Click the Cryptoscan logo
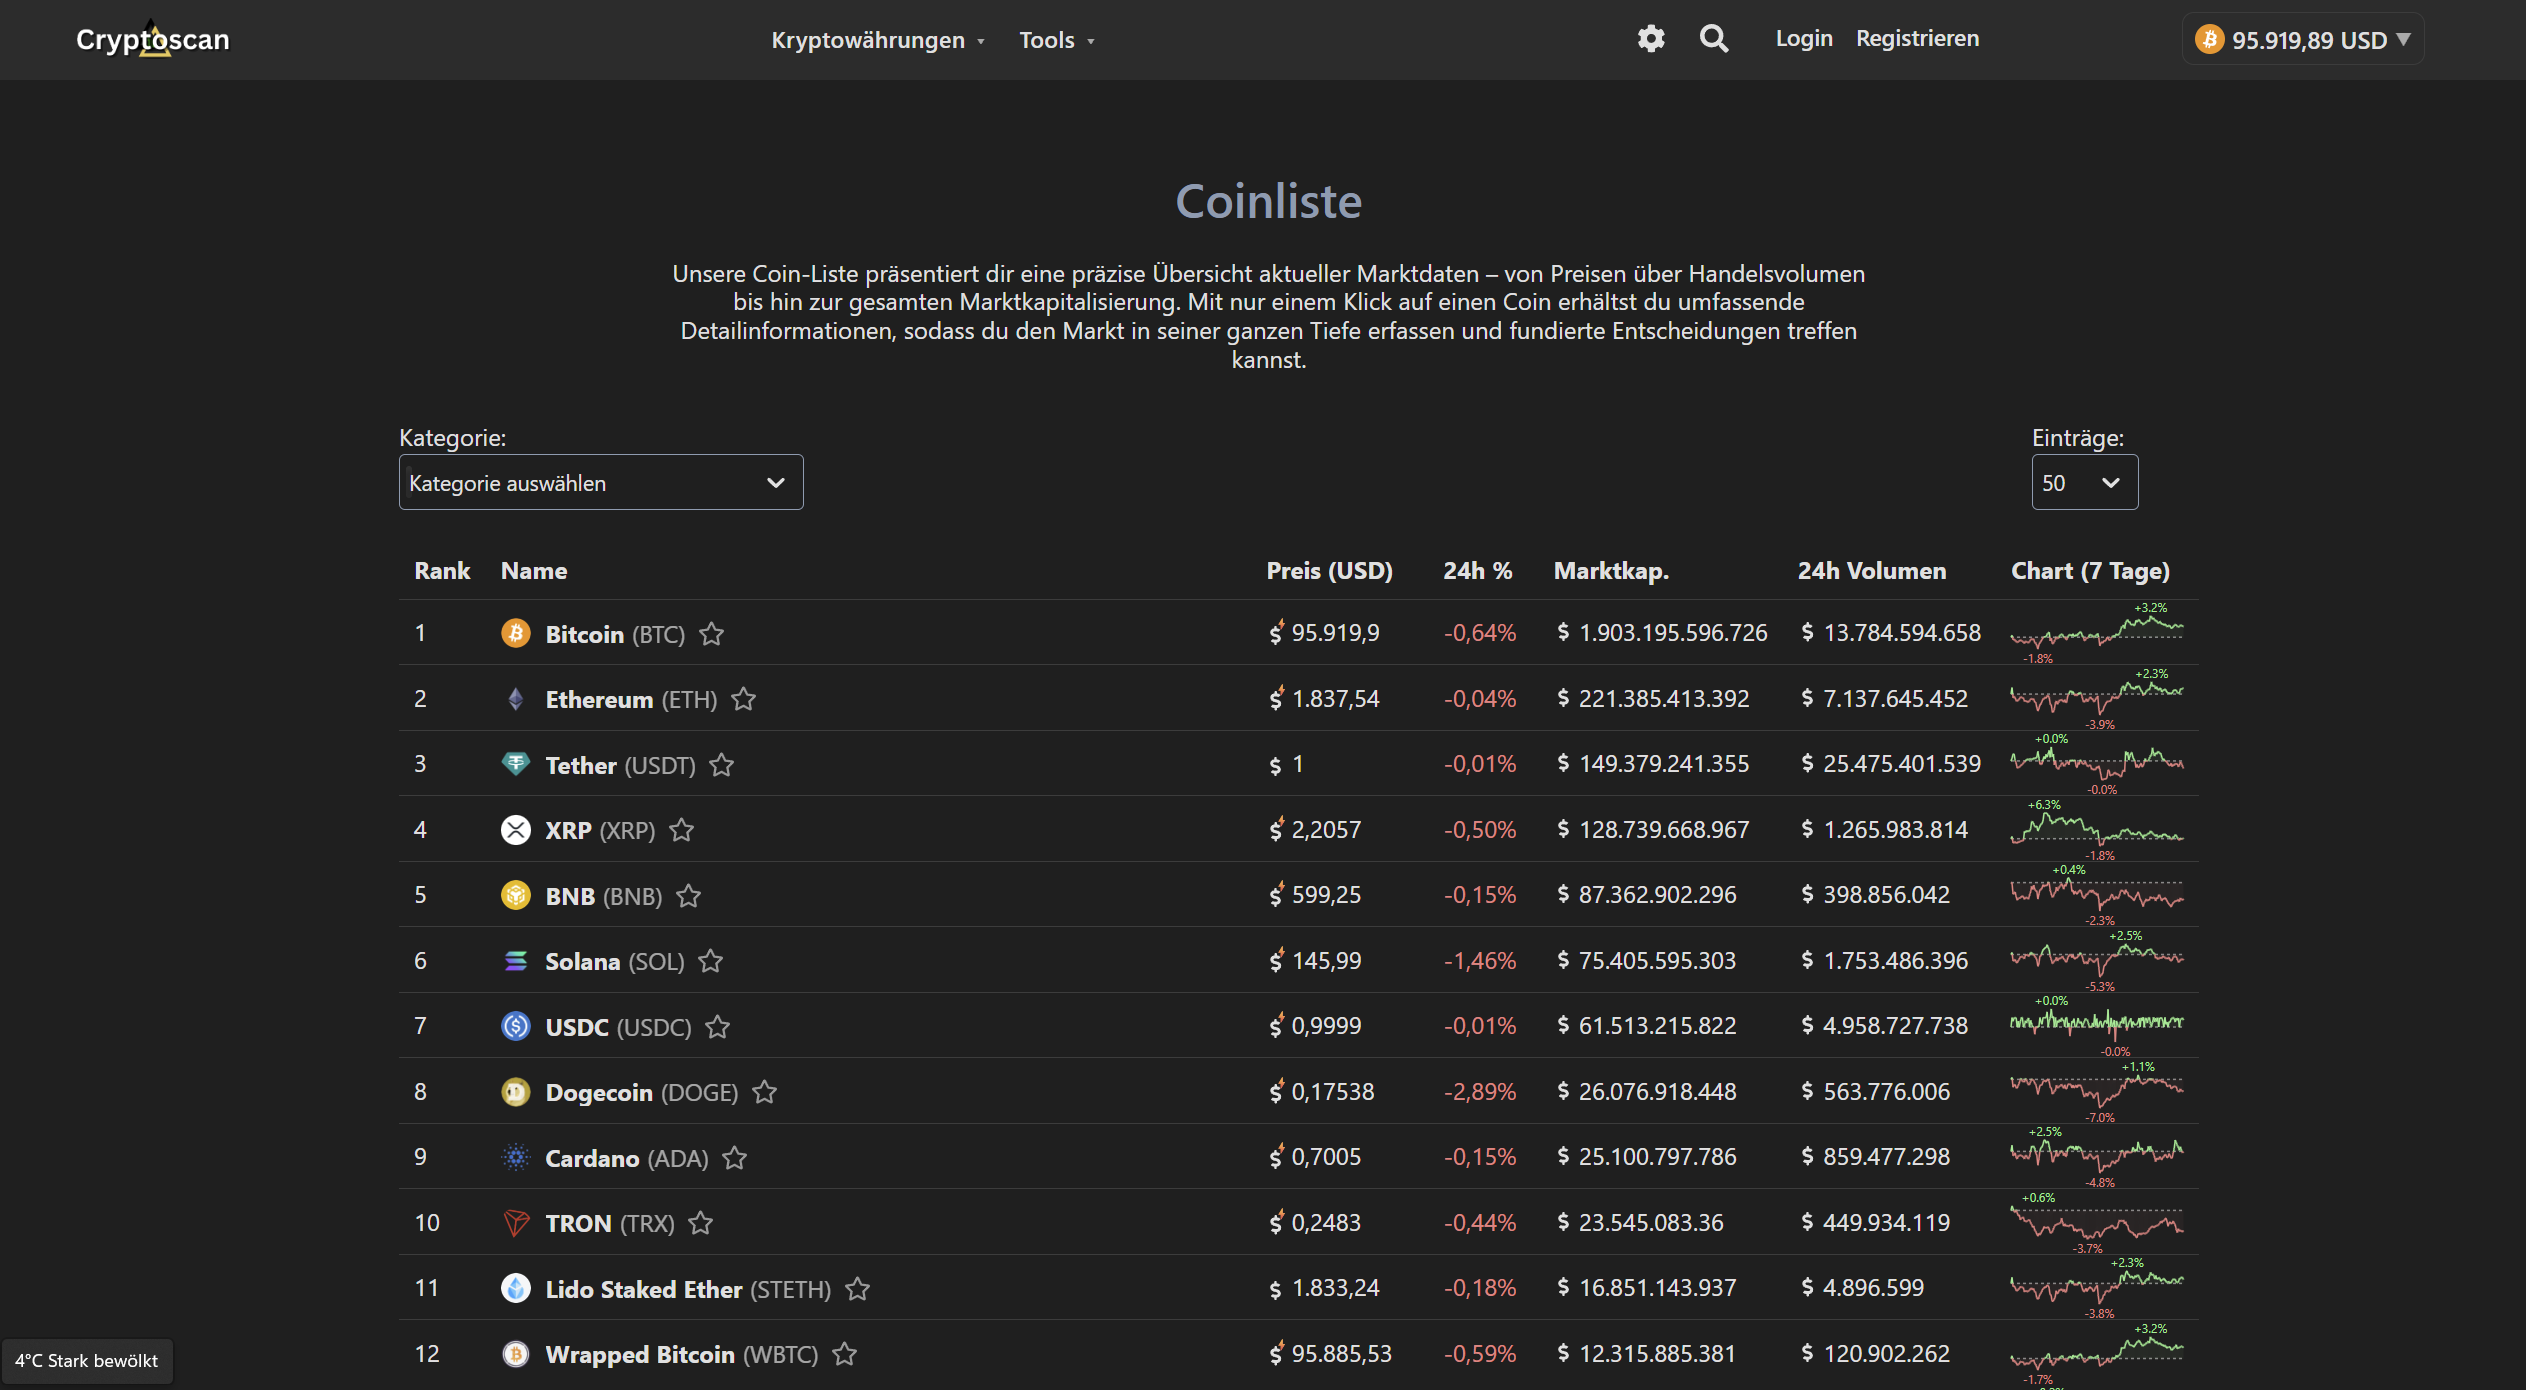This screenshot has height=1390, width=2526. click(x=153, y=39)
